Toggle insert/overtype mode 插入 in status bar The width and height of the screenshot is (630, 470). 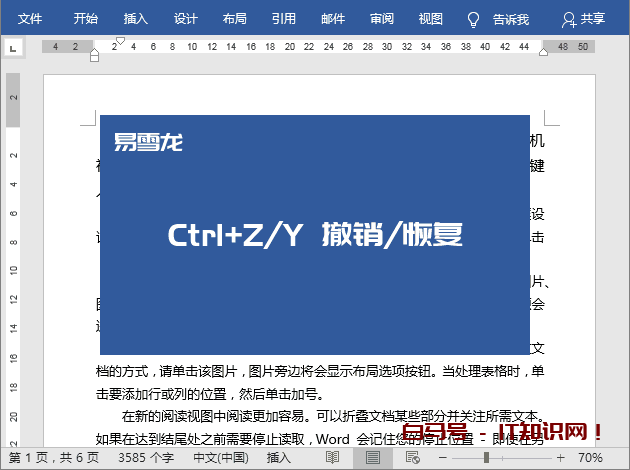point(280,457)
